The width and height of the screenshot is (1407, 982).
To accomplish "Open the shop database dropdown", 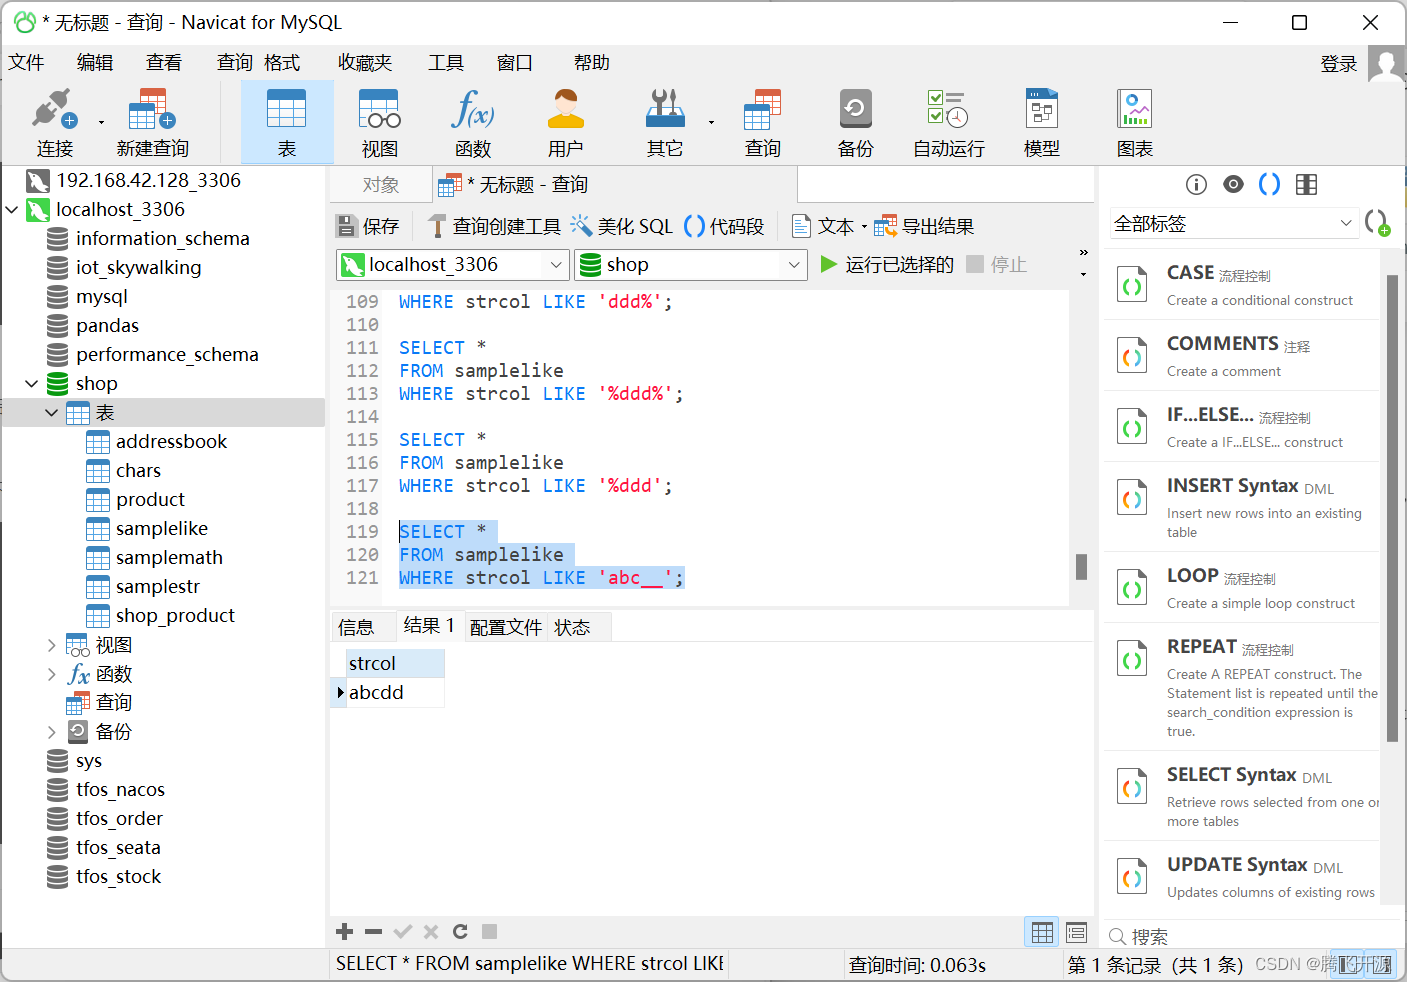I will point(691,265).
